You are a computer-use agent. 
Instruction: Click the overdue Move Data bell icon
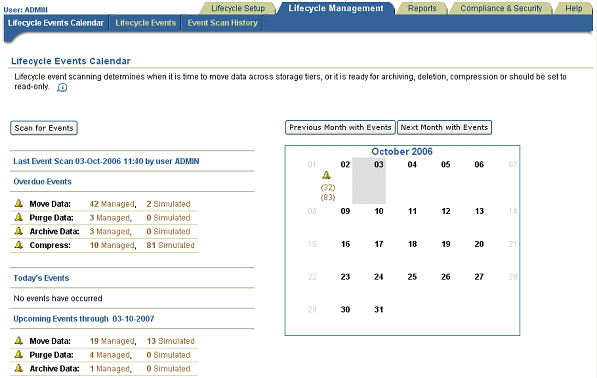19,203
